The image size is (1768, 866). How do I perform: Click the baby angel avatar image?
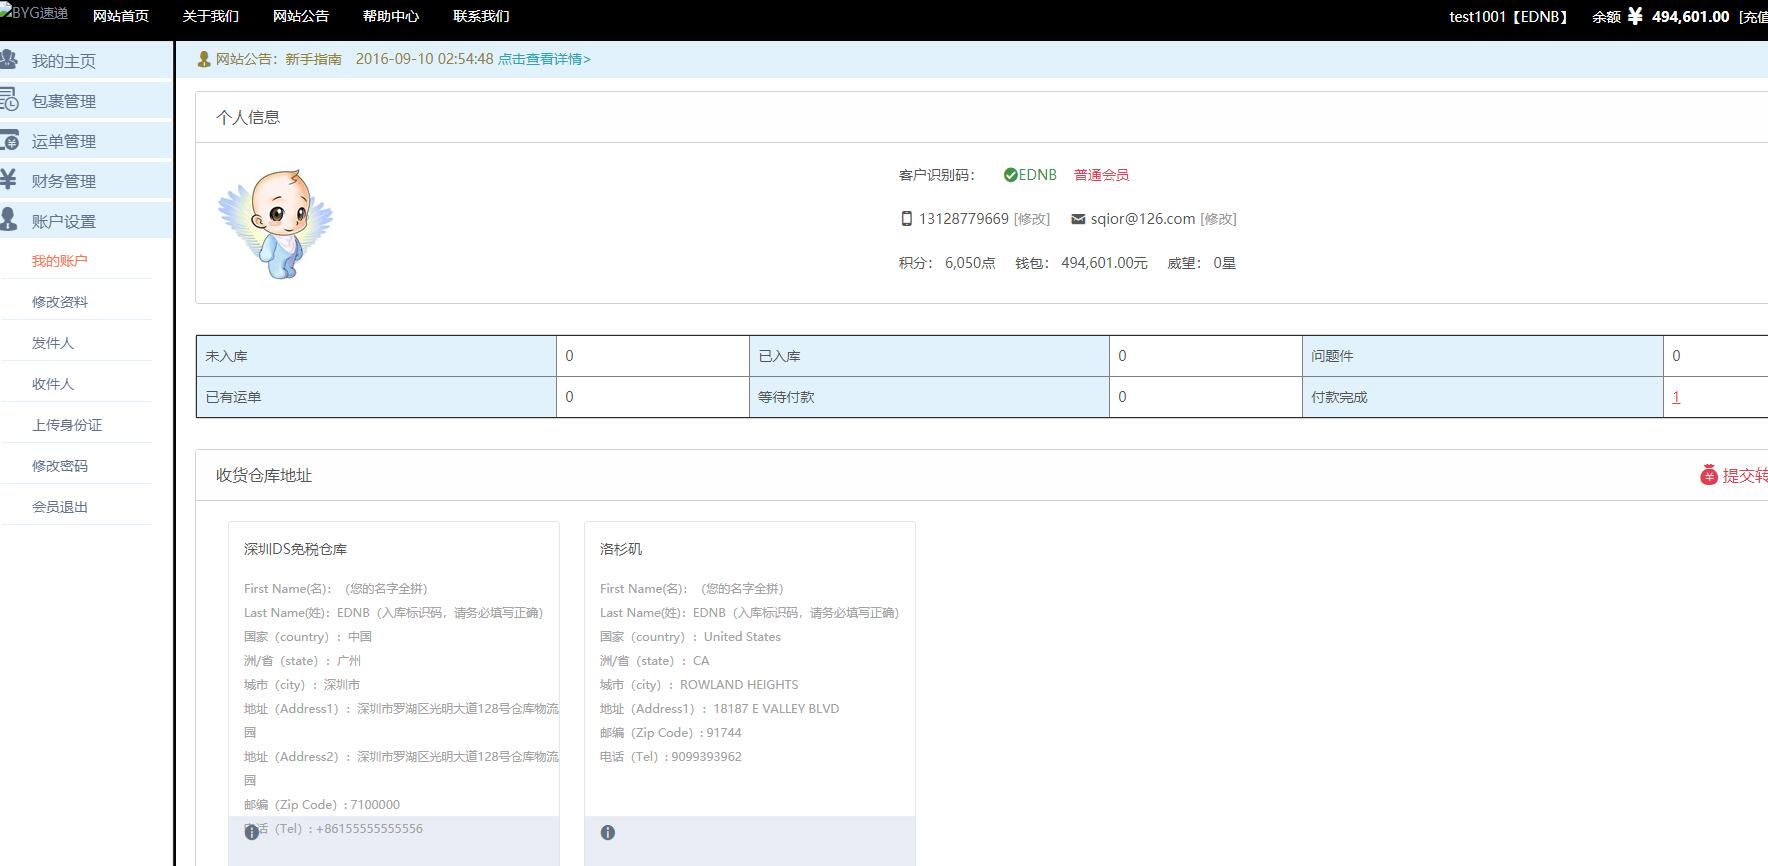(x=275, y=223)
